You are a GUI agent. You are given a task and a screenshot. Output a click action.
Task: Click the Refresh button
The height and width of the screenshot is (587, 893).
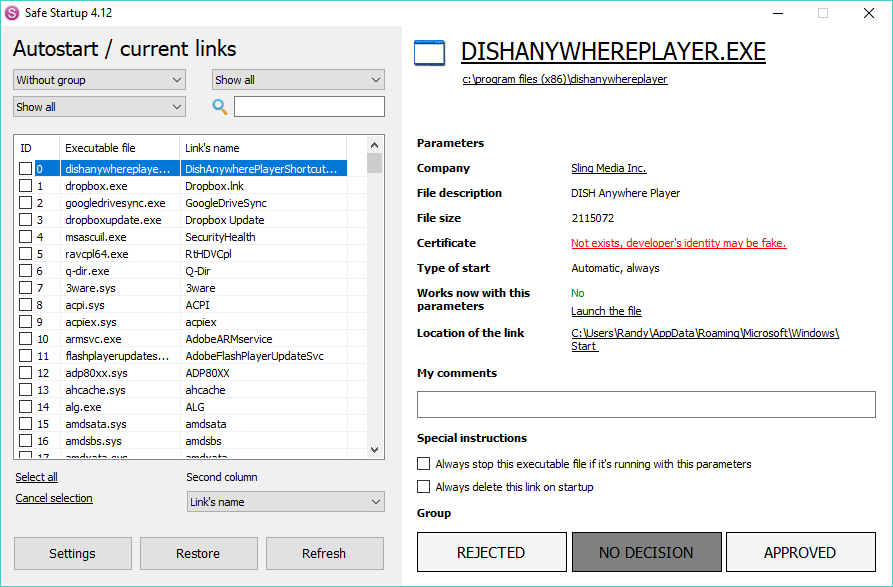(324, 553)
